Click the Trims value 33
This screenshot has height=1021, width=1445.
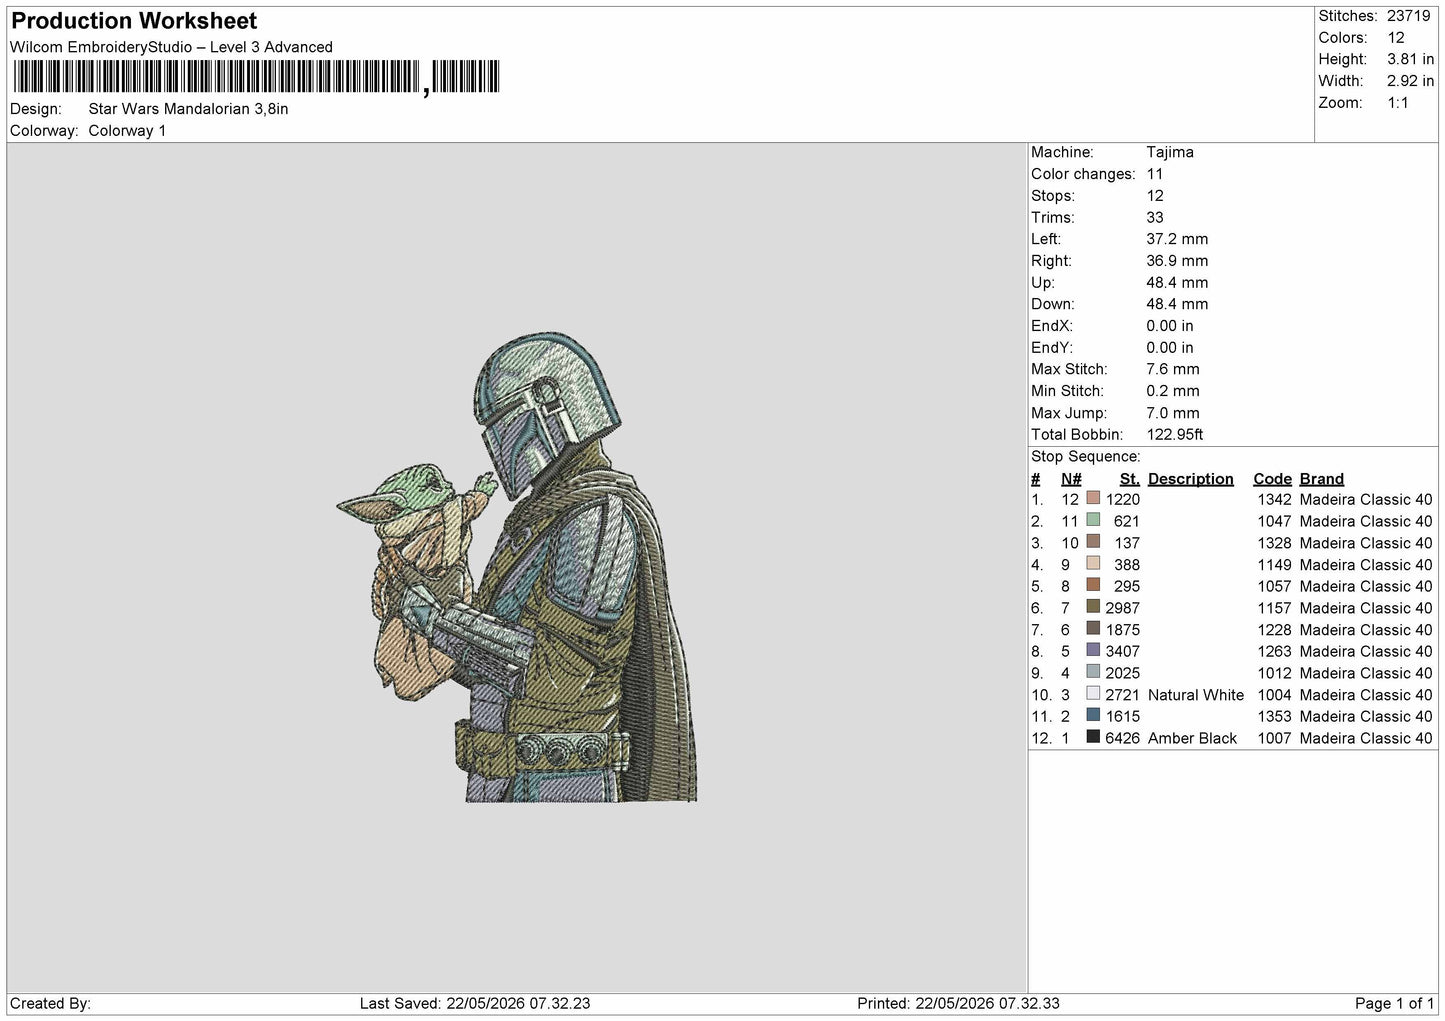click(1155, 217)
